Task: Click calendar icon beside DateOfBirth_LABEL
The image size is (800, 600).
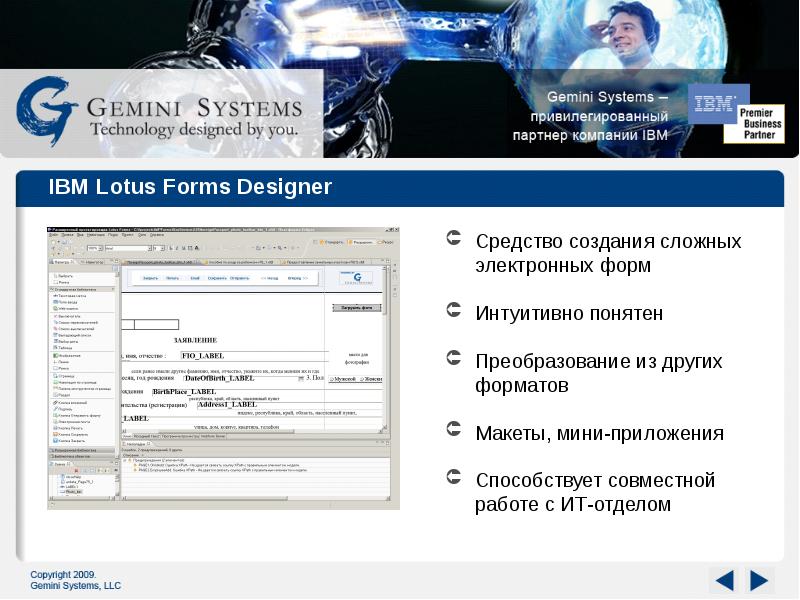Action: (302, 378)
